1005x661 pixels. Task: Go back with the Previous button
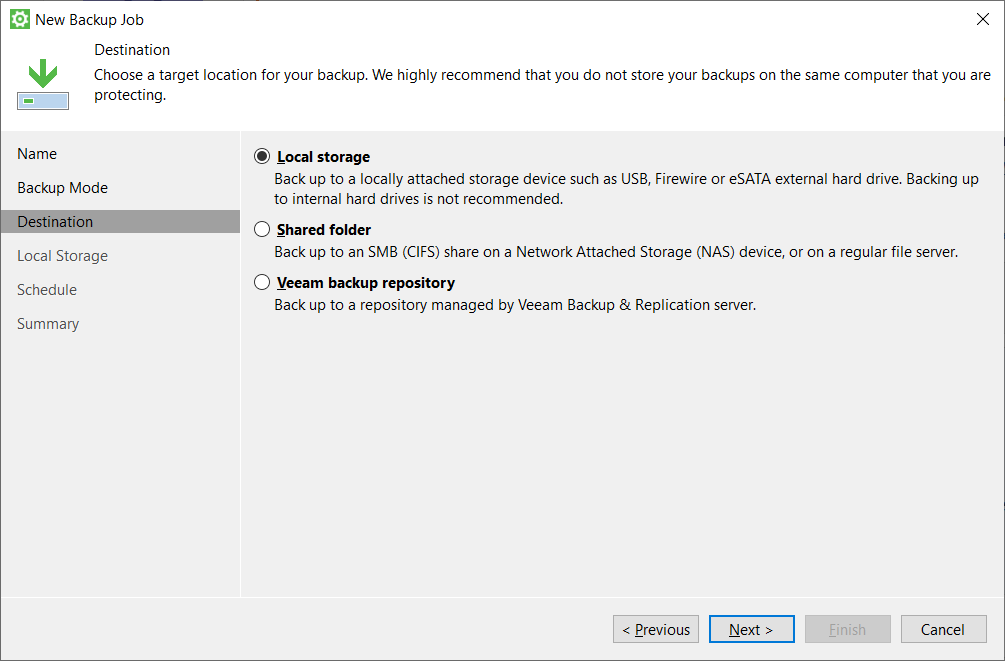pyautogui.click(x=656, y=629)
